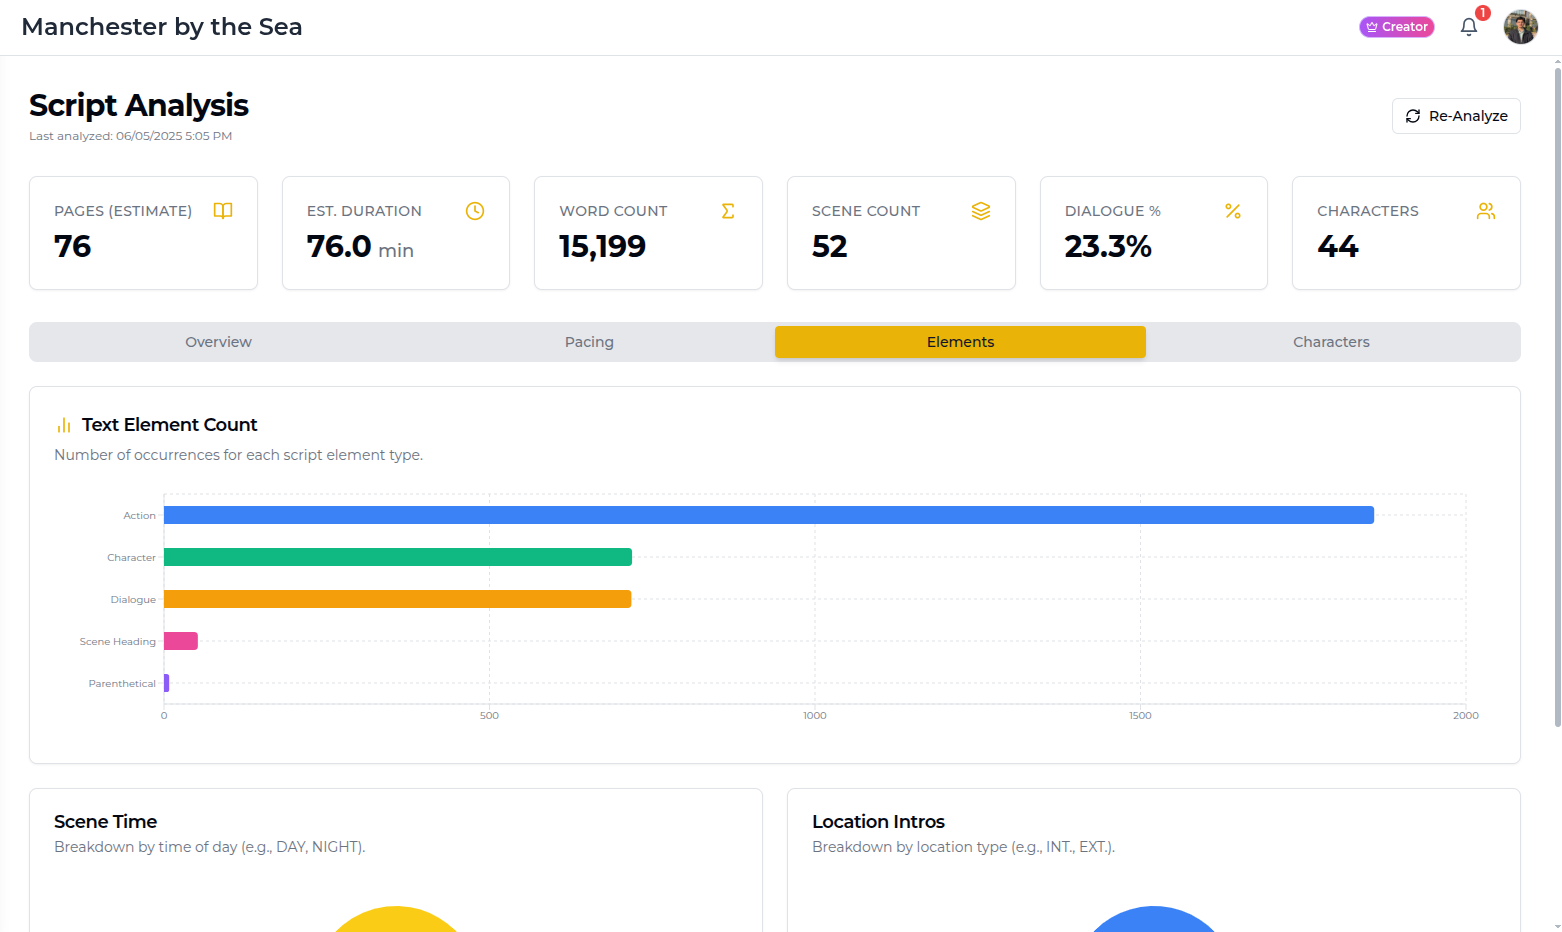This screenshot has height=932, width=1562.
Task: Click the Creator plan badge
Action: [1396, 27]
